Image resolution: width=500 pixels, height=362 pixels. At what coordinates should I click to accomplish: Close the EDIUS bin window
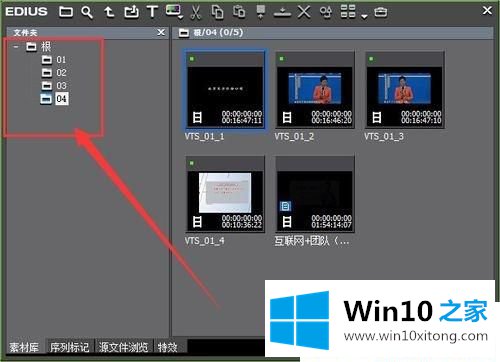[x=487, y=11]
